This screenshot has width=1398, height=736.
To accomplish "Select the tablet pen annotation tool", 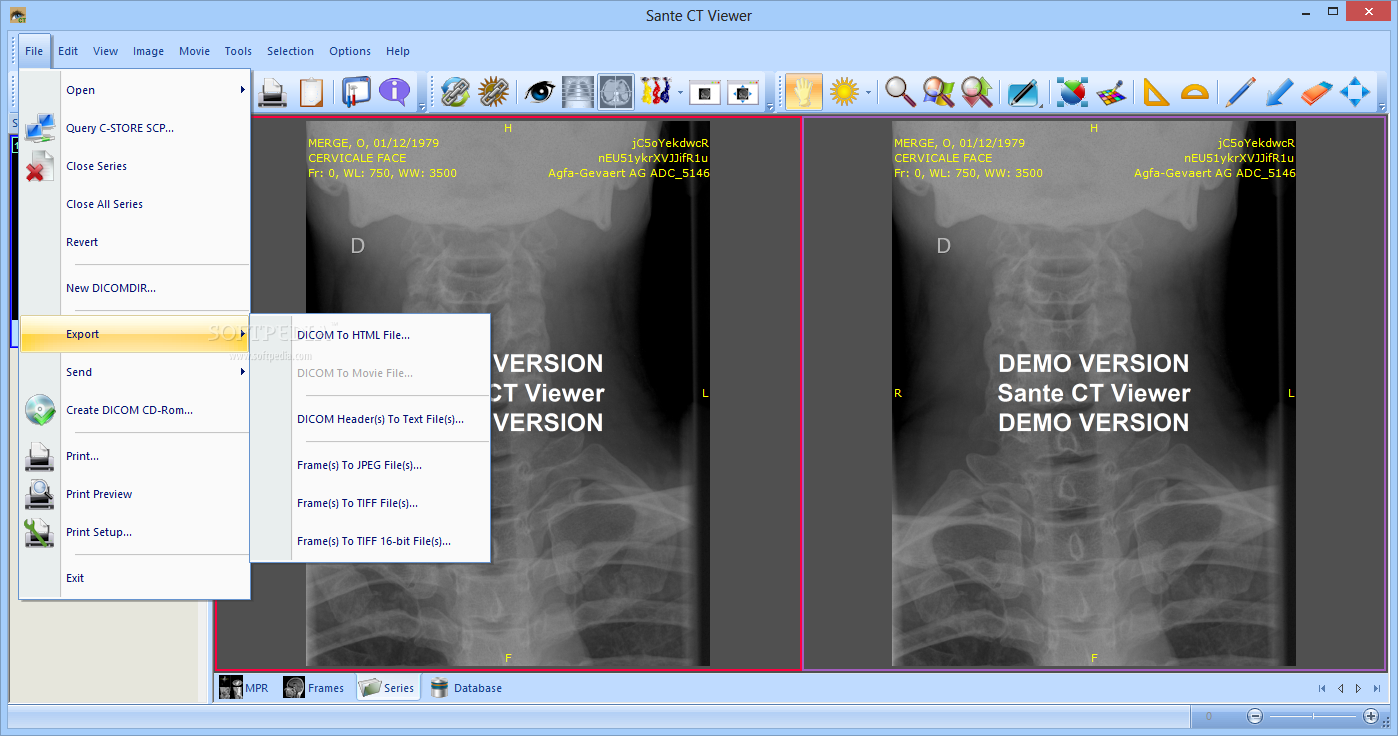I will tap(1023, 92).
